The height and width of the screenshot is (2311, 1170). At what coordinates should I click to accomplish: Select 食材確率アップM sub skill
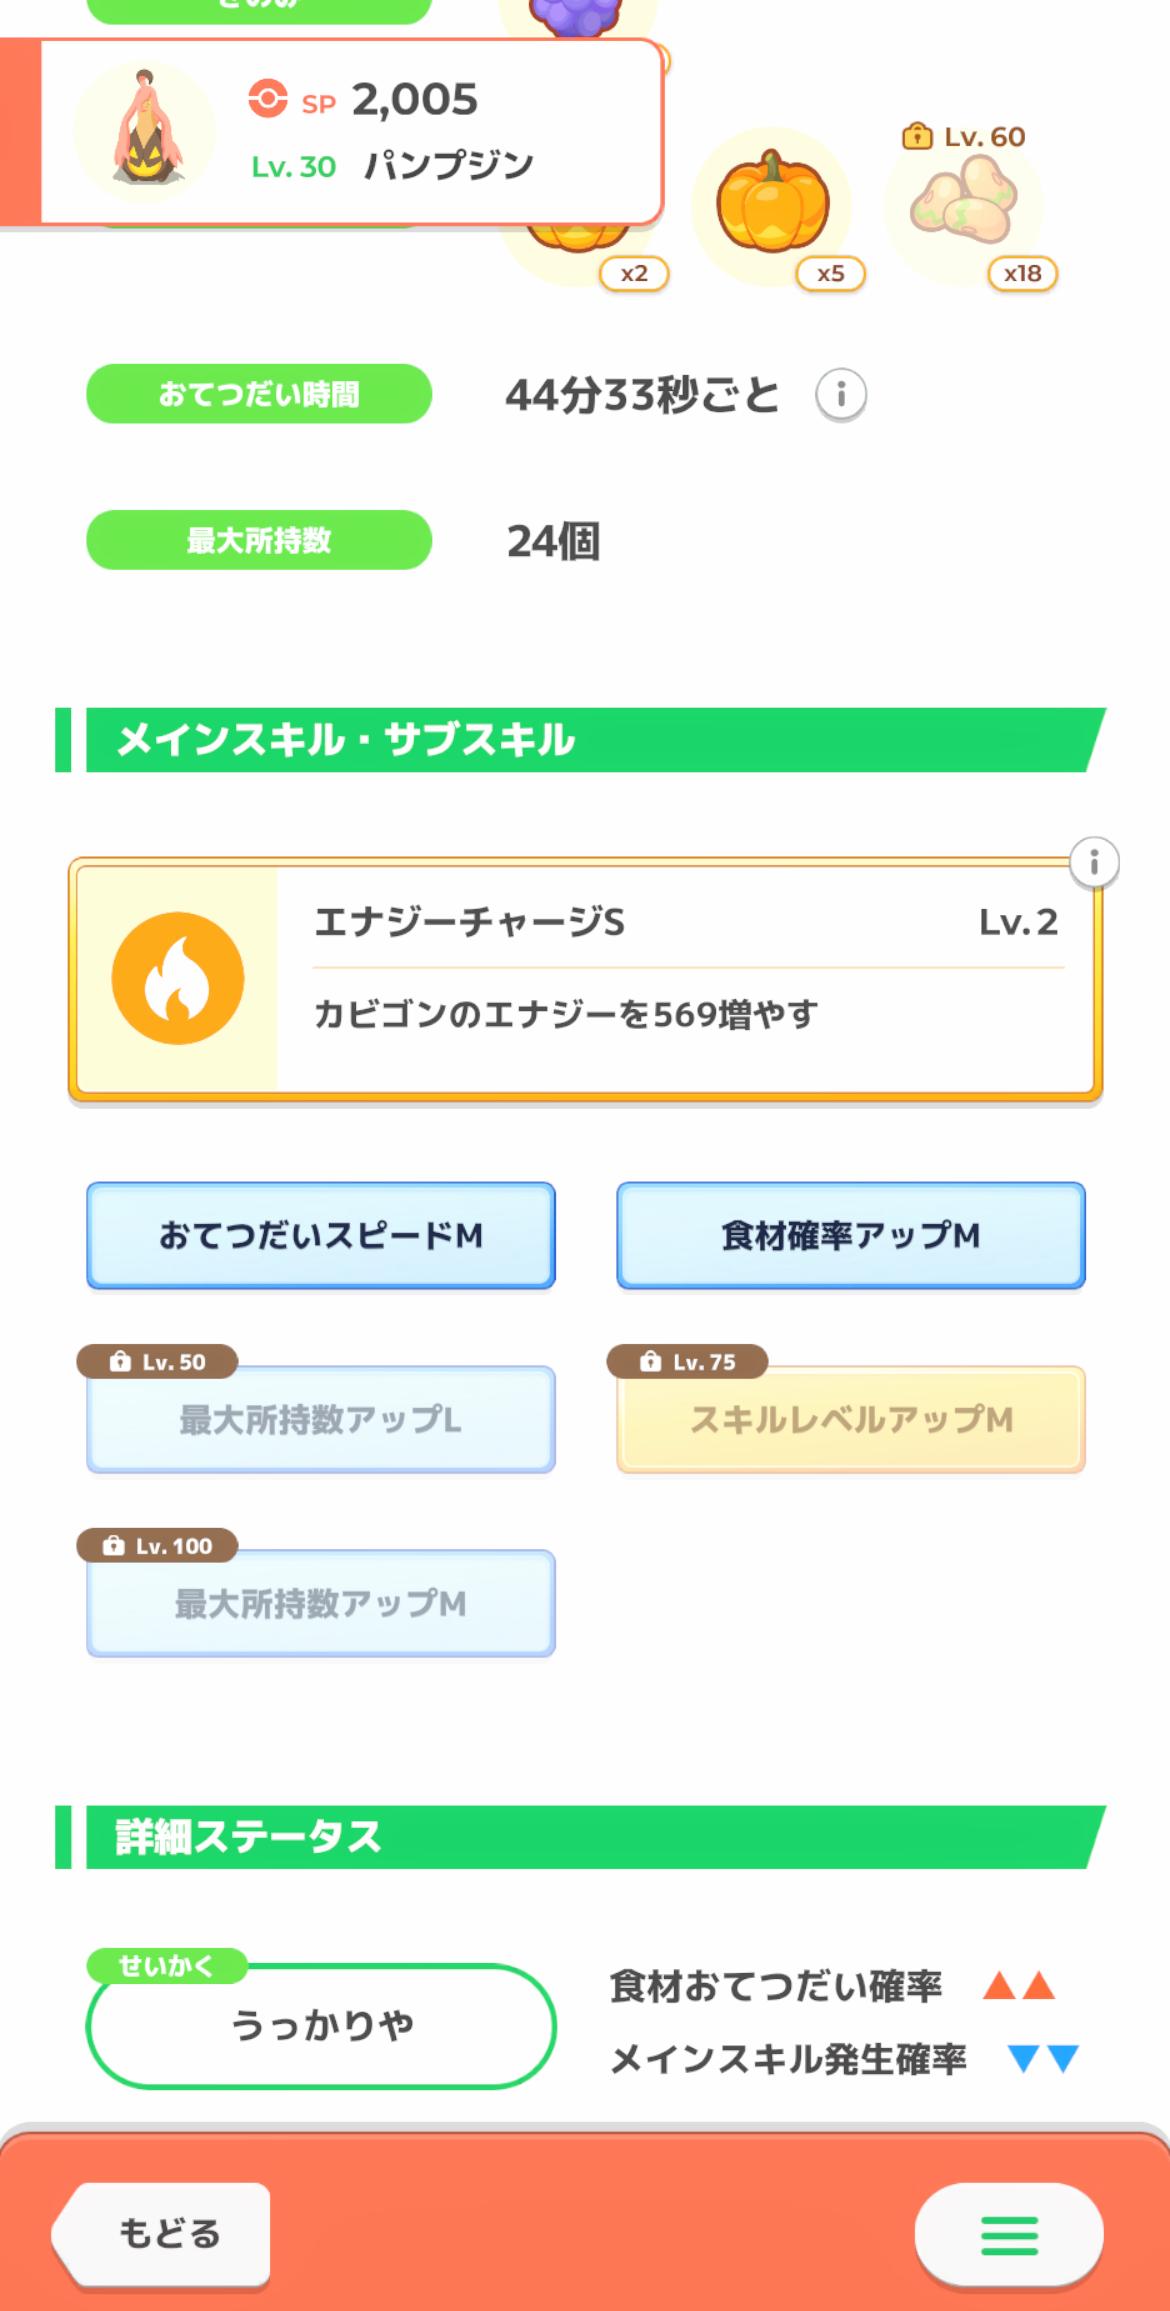(x=850, y=1236)
